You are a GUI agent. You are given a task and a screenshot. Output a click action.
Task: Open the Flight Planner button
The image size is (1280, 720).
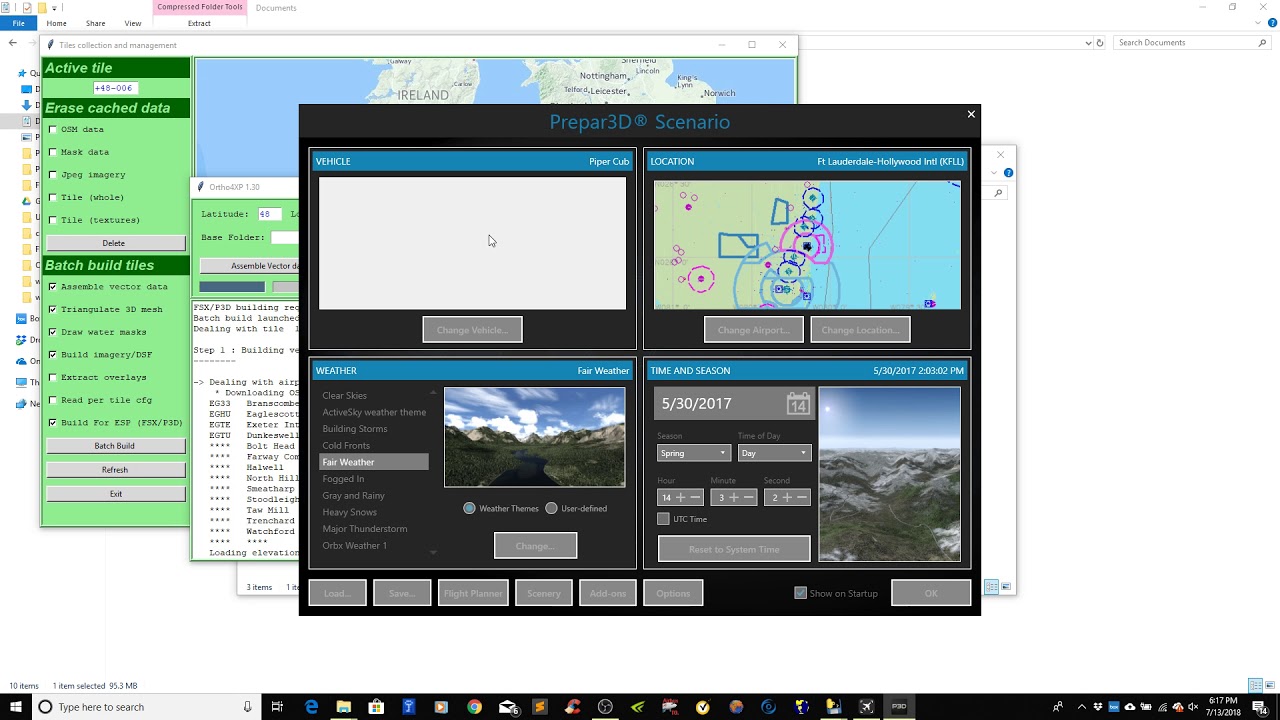point(473,593)
